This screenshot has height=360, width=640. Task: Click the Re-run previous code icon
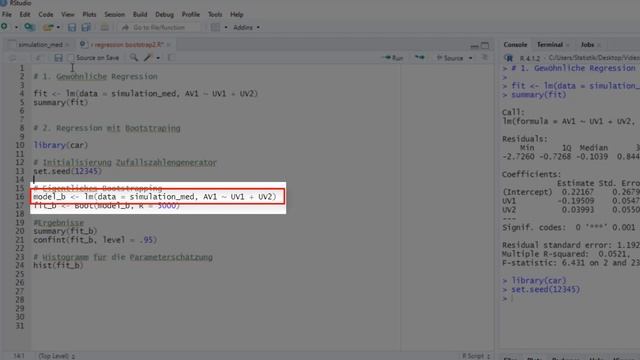[x=419, y=58]
